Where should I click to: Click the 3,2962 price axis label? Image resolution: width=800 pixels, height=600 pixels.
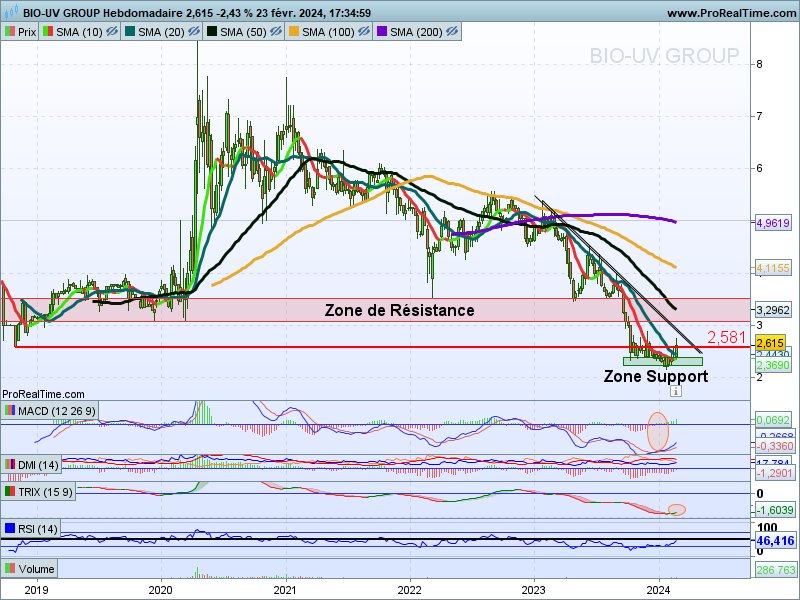click(x=772, y=310)
